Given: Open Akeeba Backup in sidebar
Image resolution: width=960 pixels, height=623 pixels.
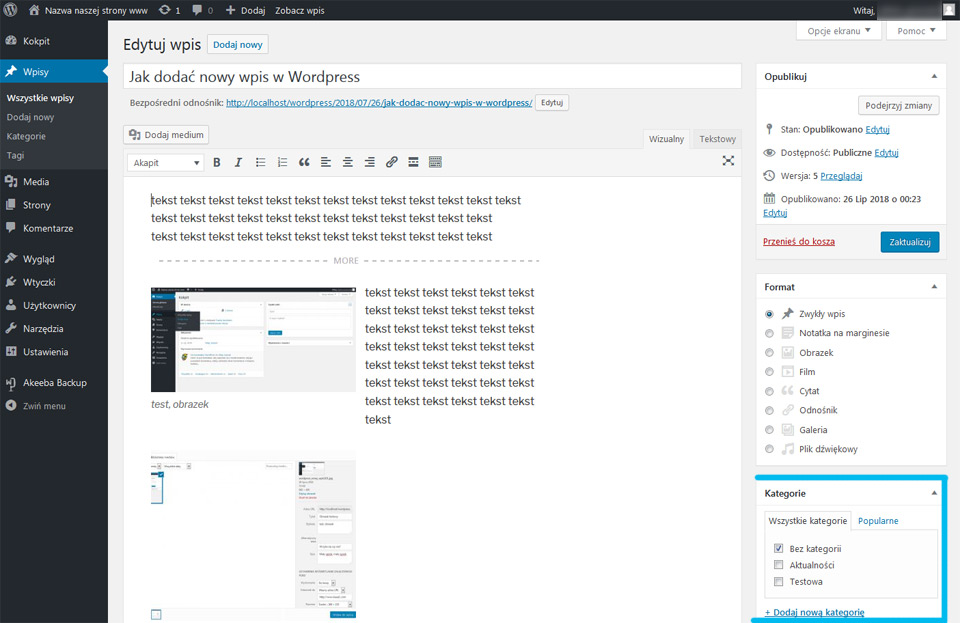Looking at the screenshot, I should coord(54,382).
